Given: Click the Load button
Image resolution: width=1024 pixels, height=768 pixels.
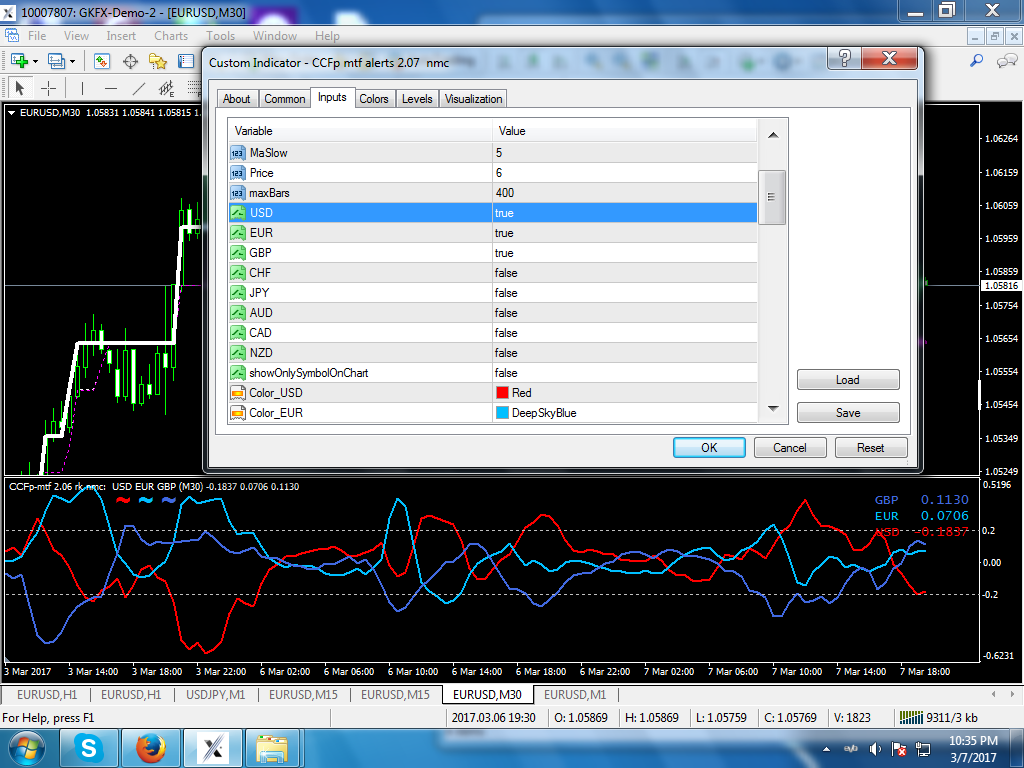Looking at the screenshot, I should (x=848, y=379).
